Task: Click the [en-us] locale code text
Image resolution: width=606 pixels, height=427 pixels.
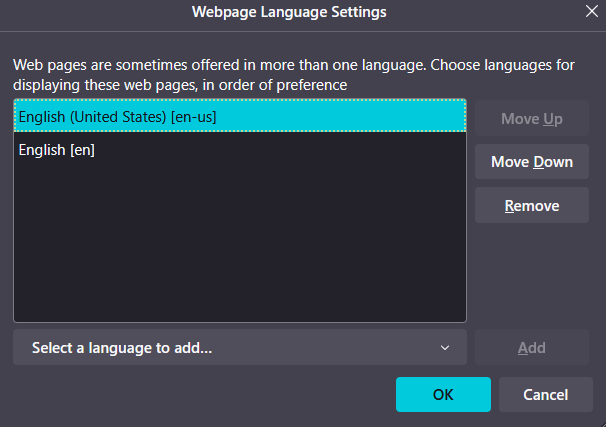Action: click(x=193, y=117)
